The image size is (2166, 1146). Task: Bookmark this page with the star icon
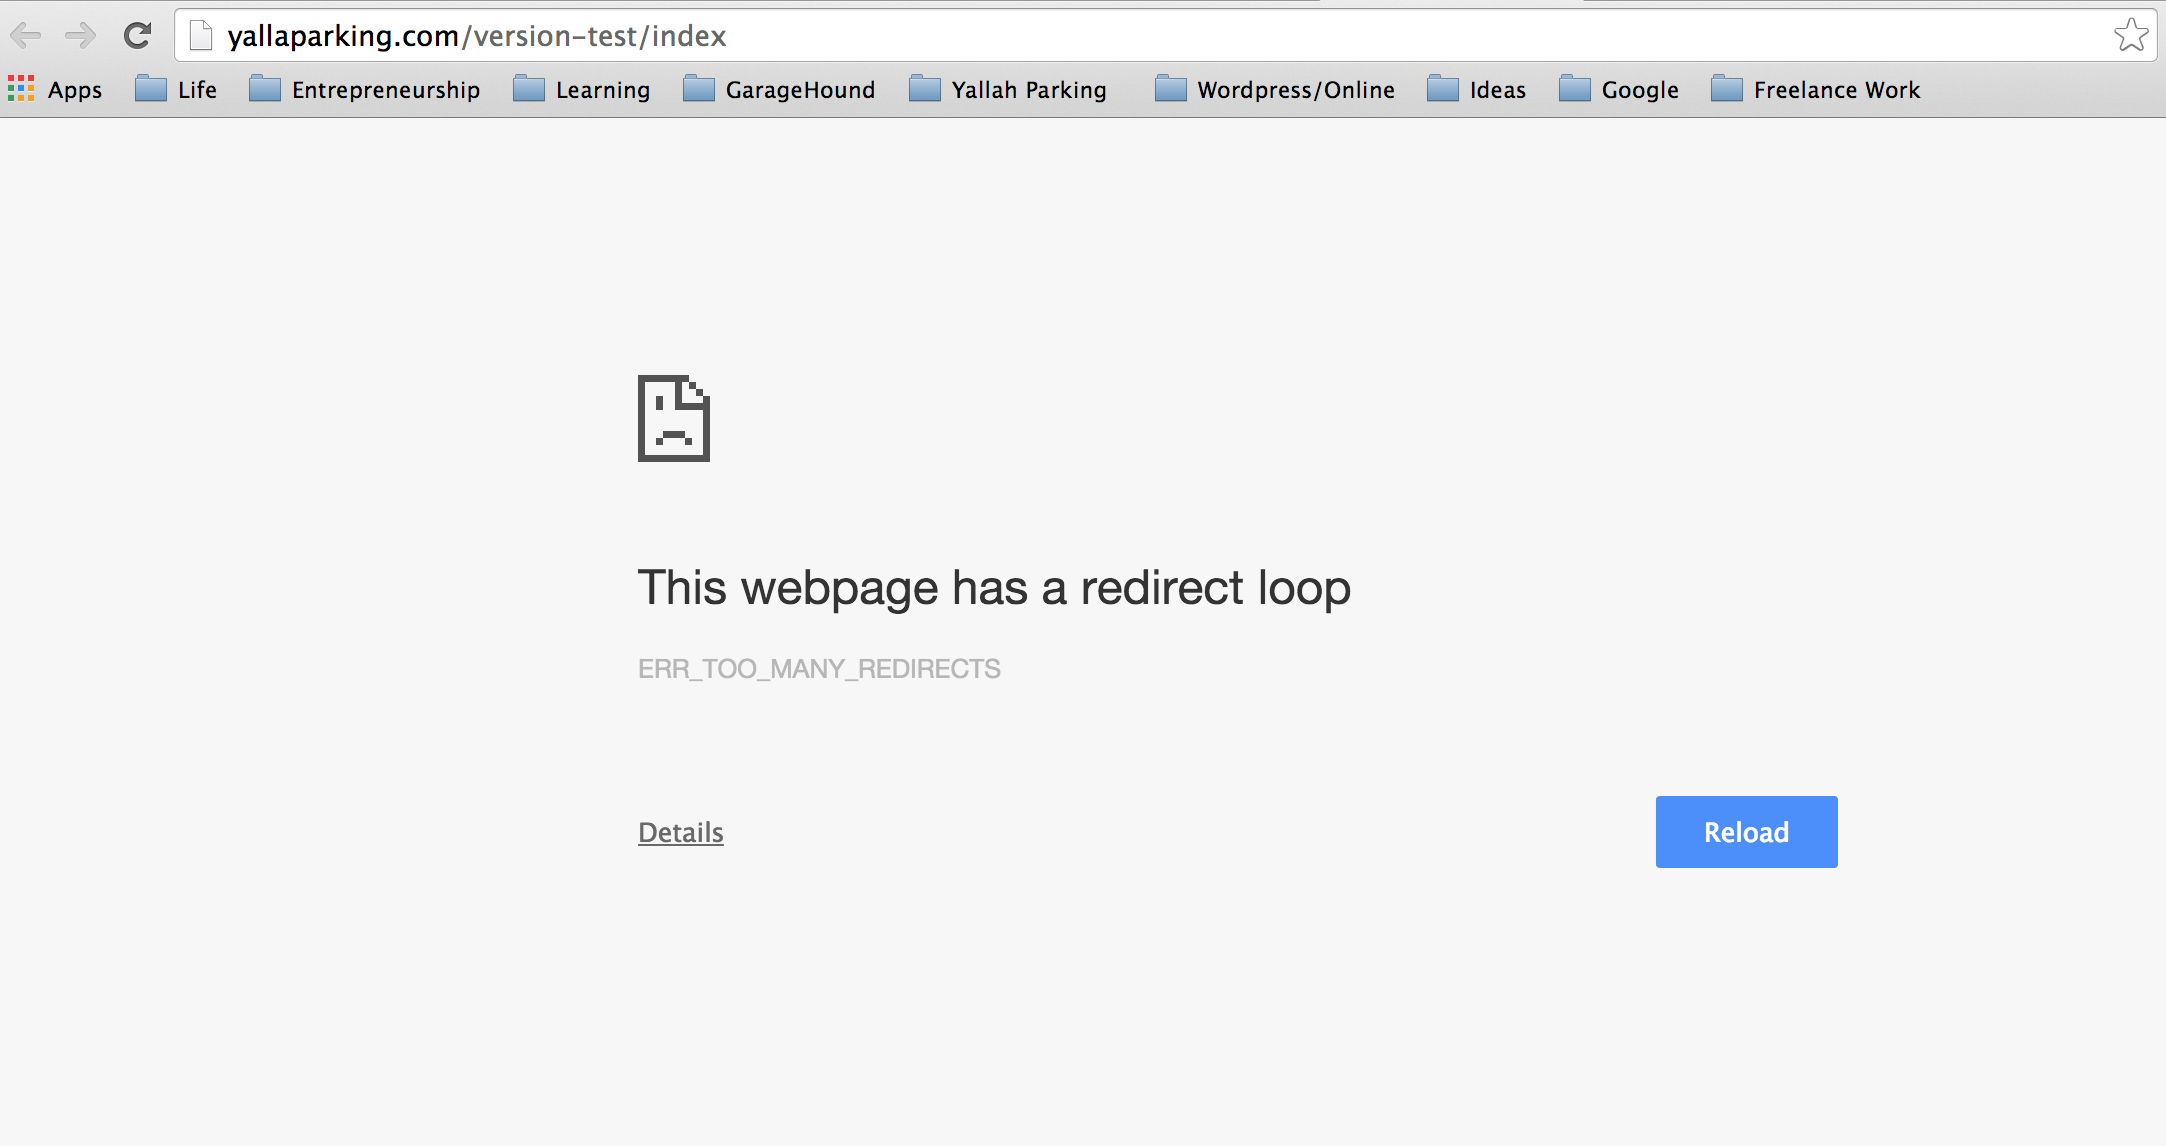tap(2130, 36)
